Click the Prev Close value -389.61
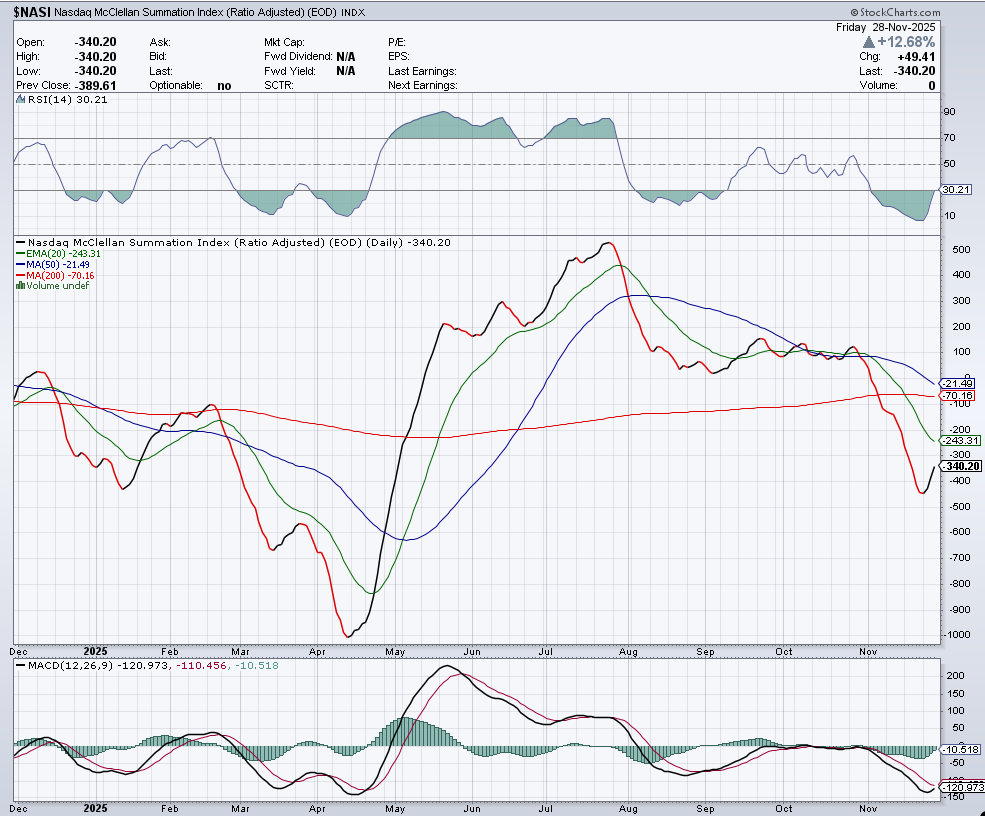Image resolution: width=985 pixels, height=816 pixels. [95, 85]
